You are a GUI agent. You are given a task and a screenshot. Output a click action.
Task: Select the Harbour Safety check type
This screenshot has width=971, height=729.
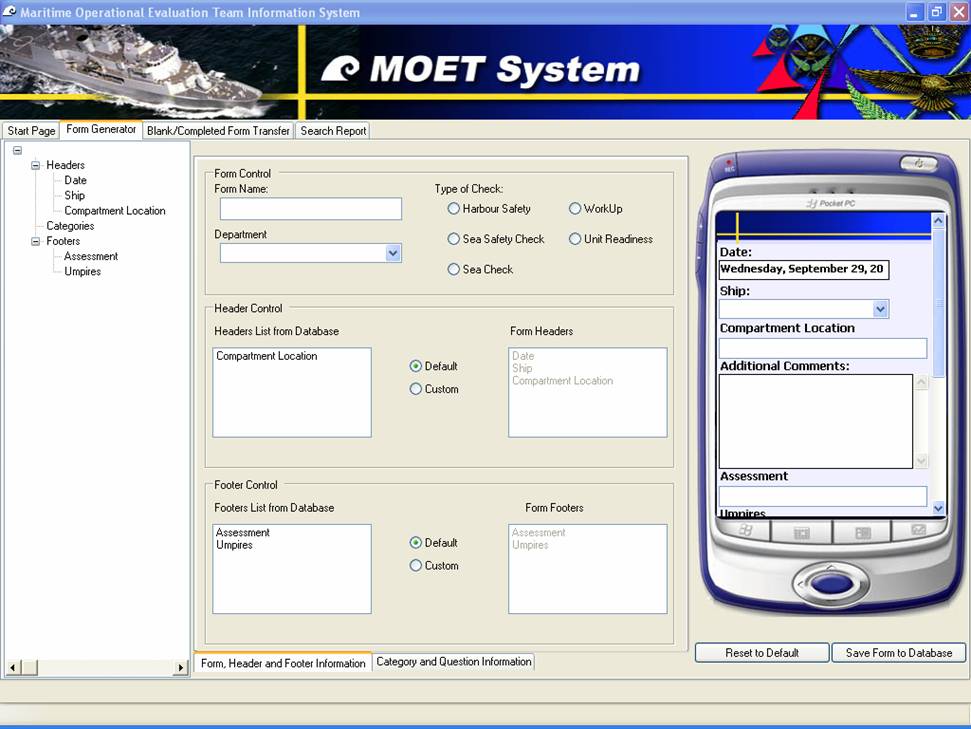tap(454, 209)
